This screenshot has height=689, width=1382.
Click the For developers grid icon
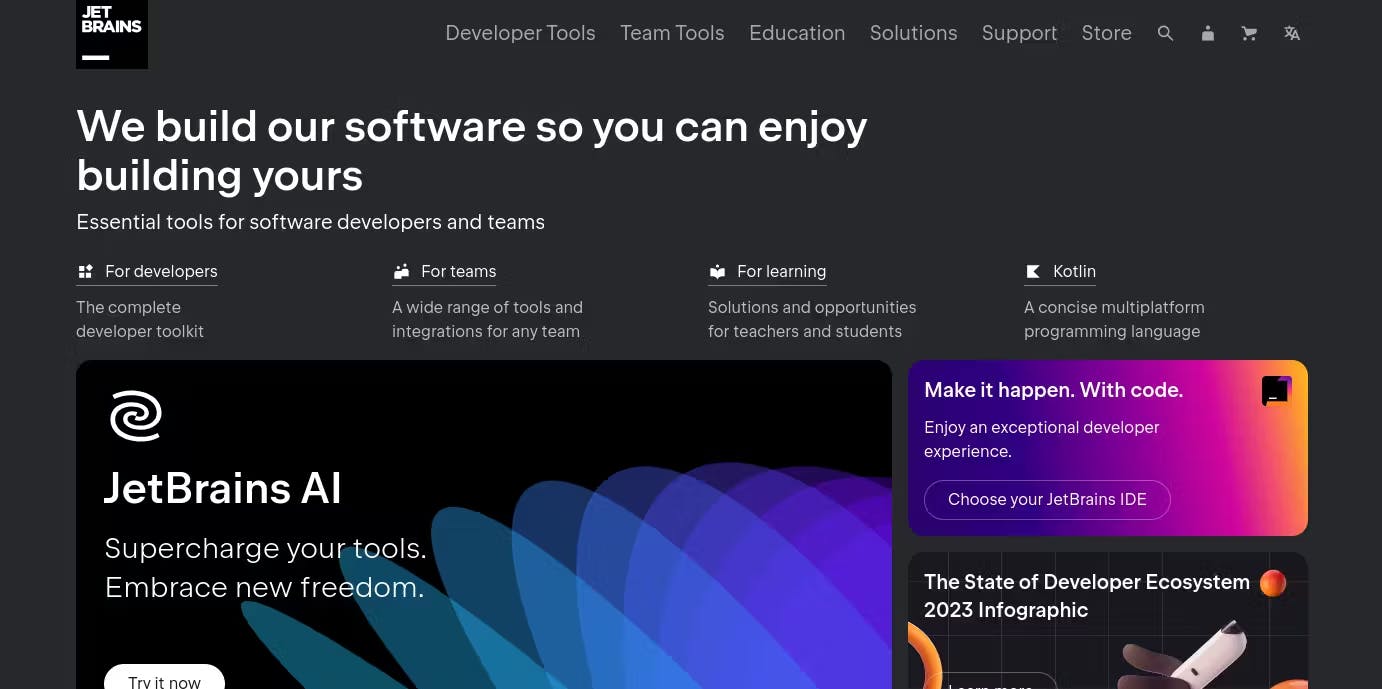tap(85, 271)
